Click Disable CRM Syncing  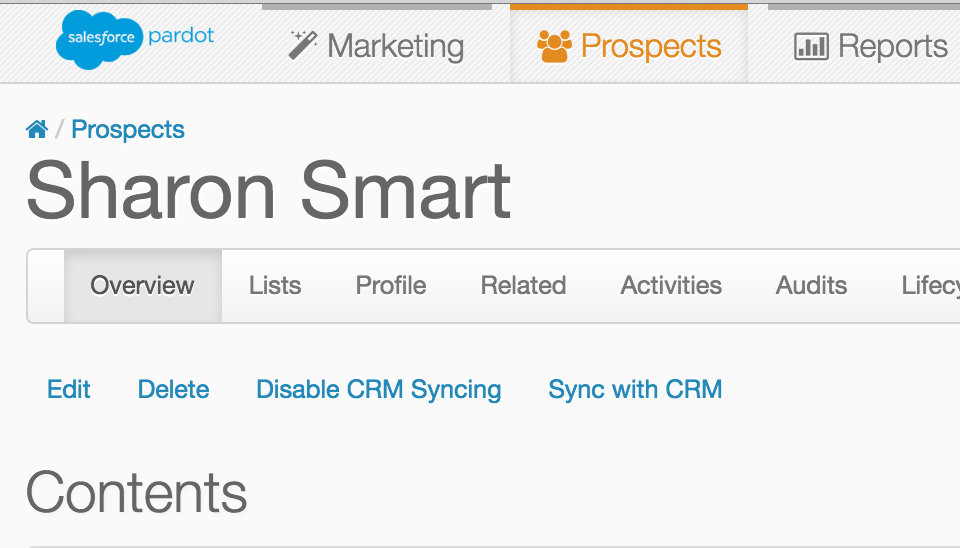(379, 389)
